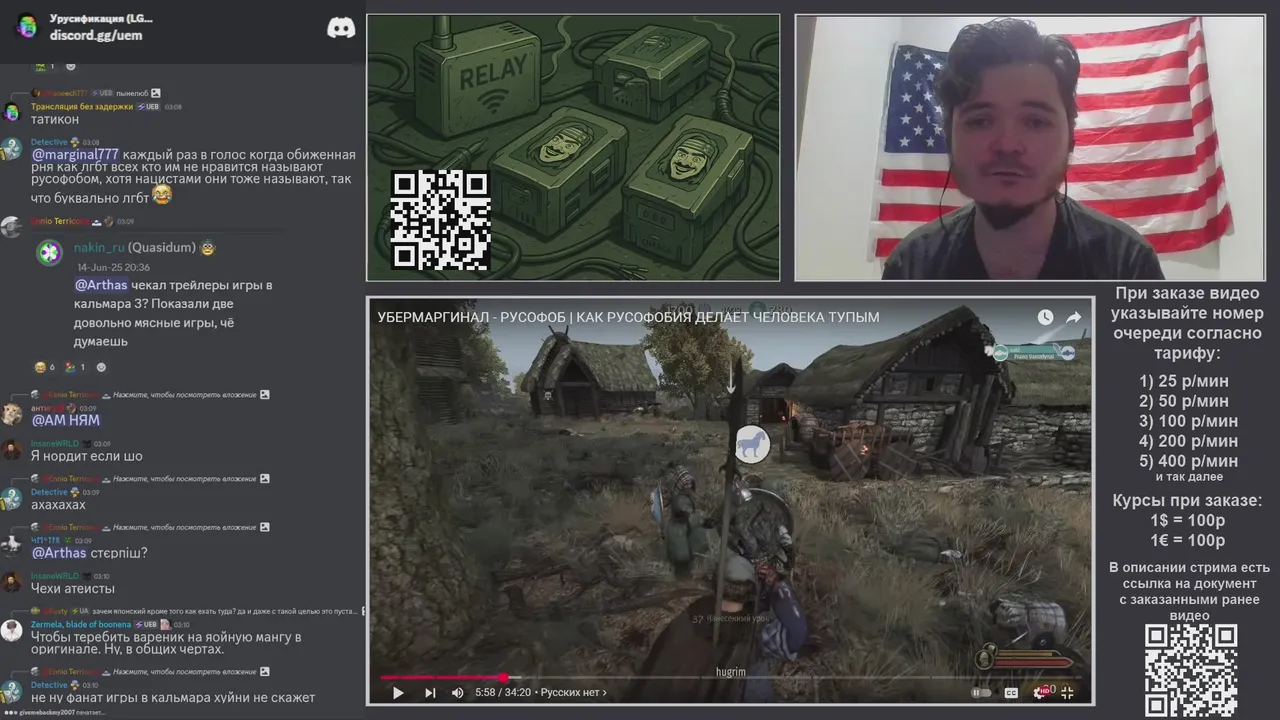Open the video title УБЕРМАРГИНАЛ - РУСОФОБ

[x=628, y=317]
